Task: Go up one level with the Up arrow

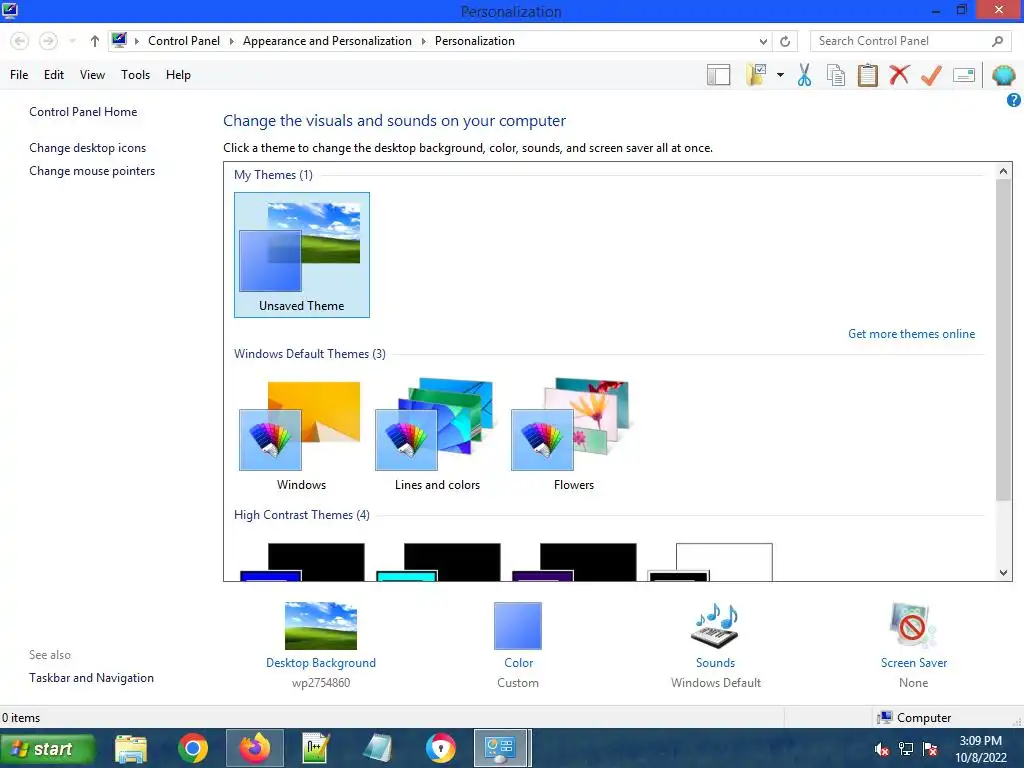Action: click(x=95, y=41)
